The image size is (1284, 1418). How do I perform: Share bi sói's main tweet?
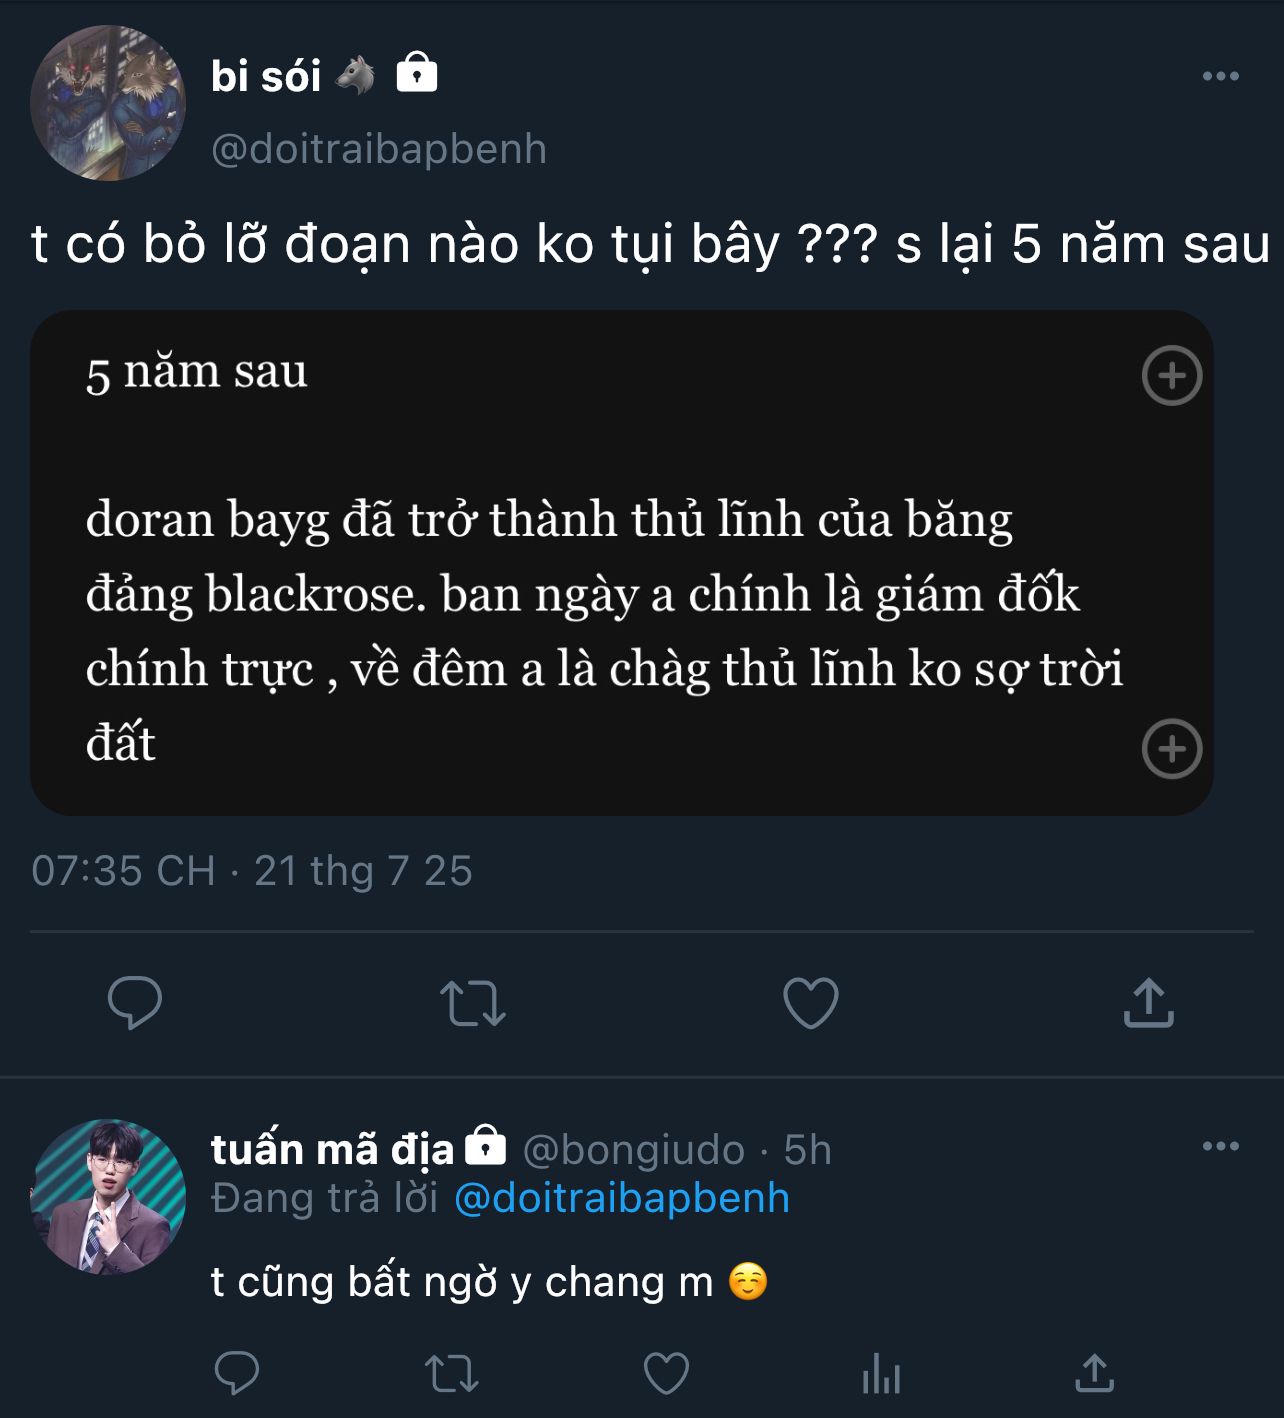click(x=1148, y=1003)
